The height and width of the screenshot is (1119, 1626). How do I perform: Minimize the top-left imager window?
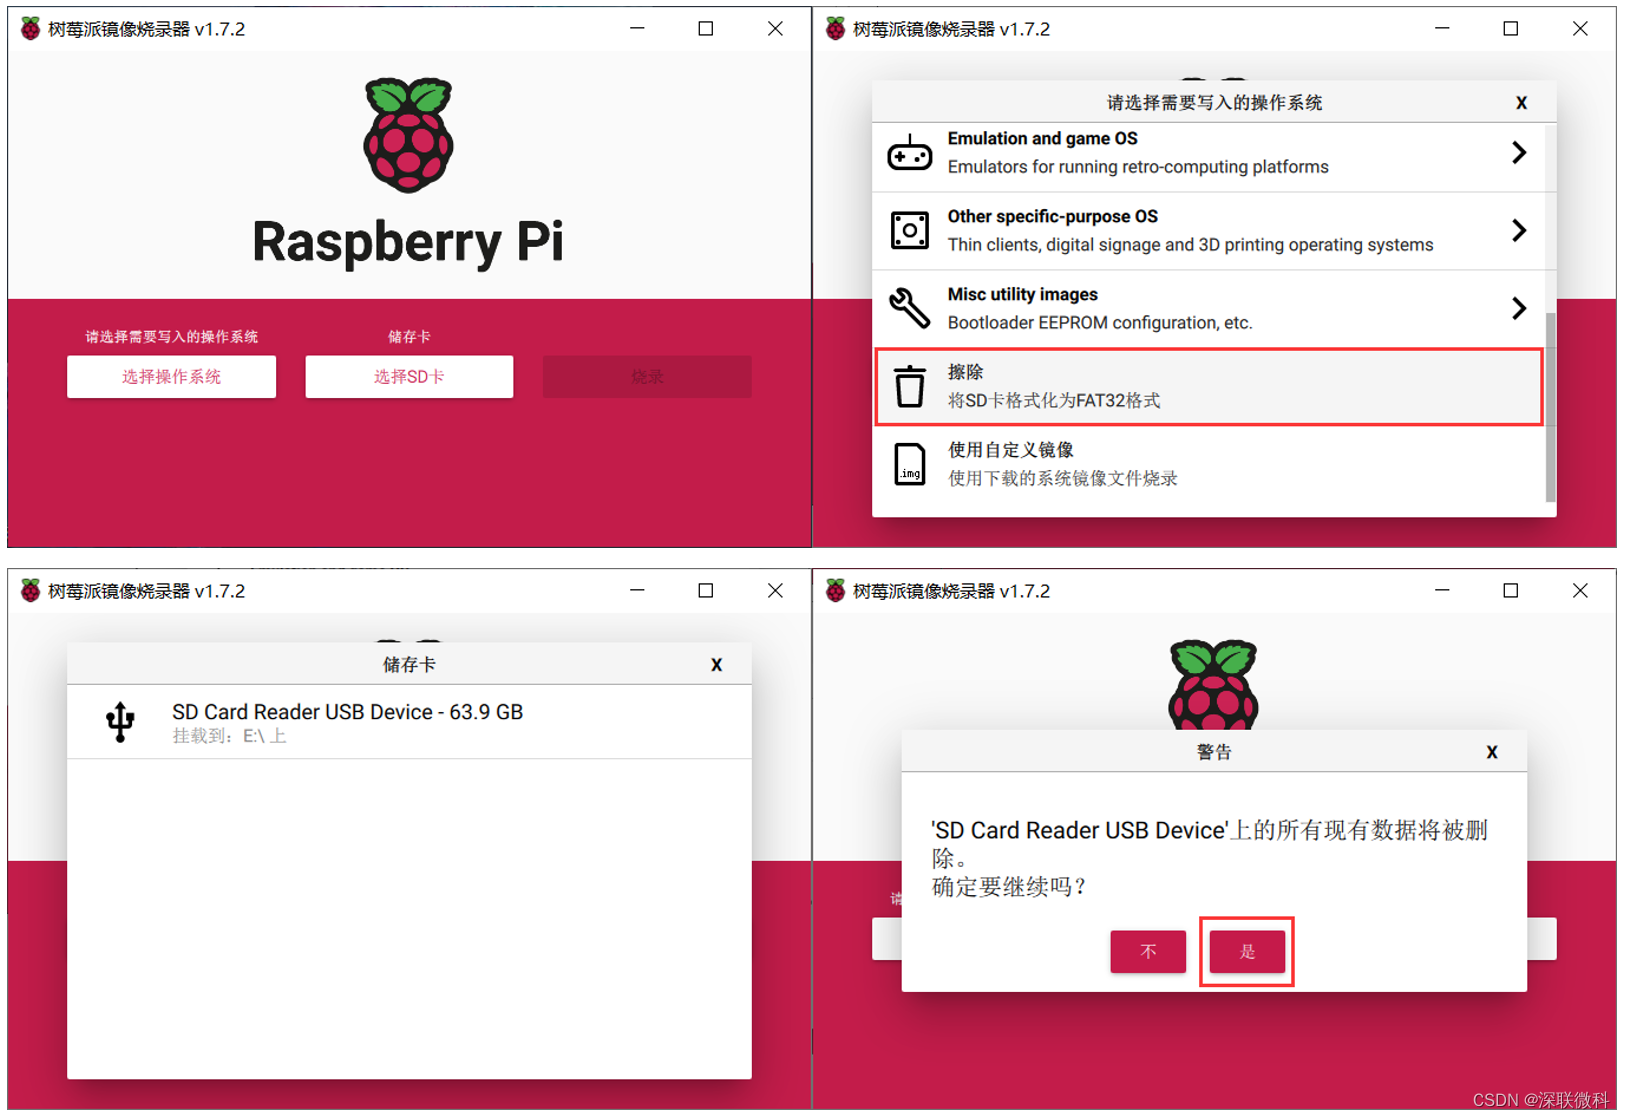click(637, 29)
